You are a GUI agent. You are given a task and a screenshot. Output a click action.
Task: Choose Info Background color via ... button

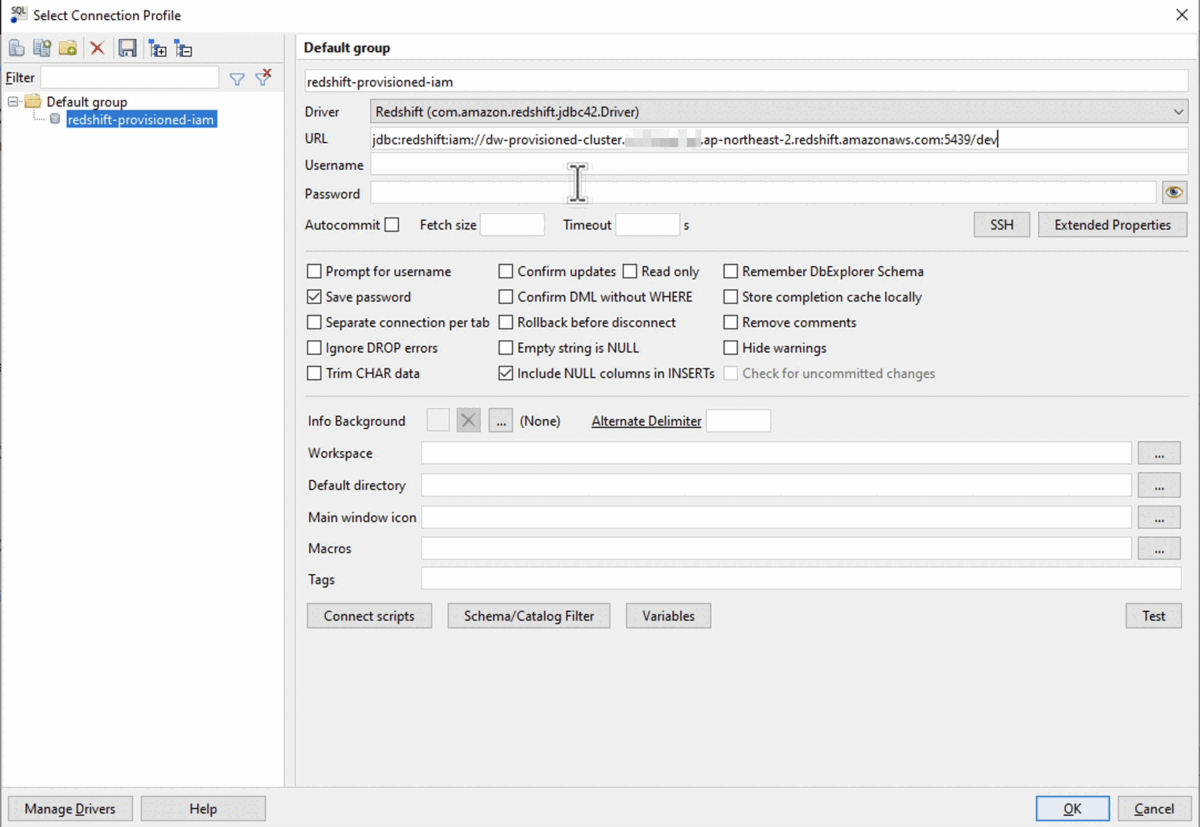tap(501, 421)
